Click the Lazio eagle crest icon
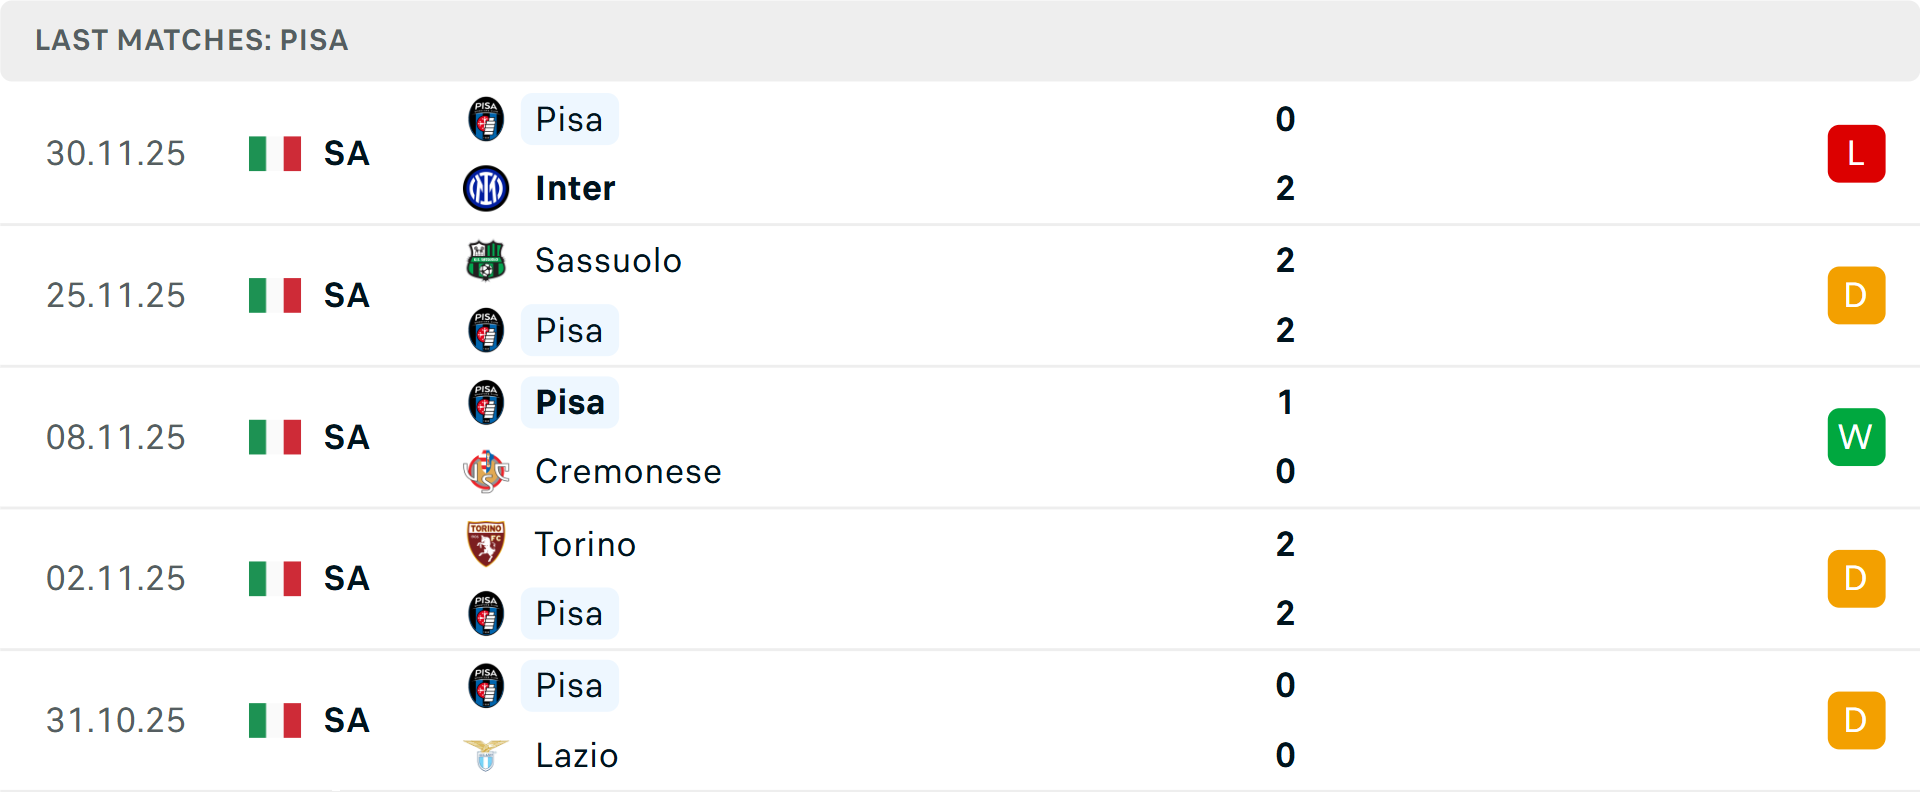This screenshot has width=1920, height=792. coord(486,755)
